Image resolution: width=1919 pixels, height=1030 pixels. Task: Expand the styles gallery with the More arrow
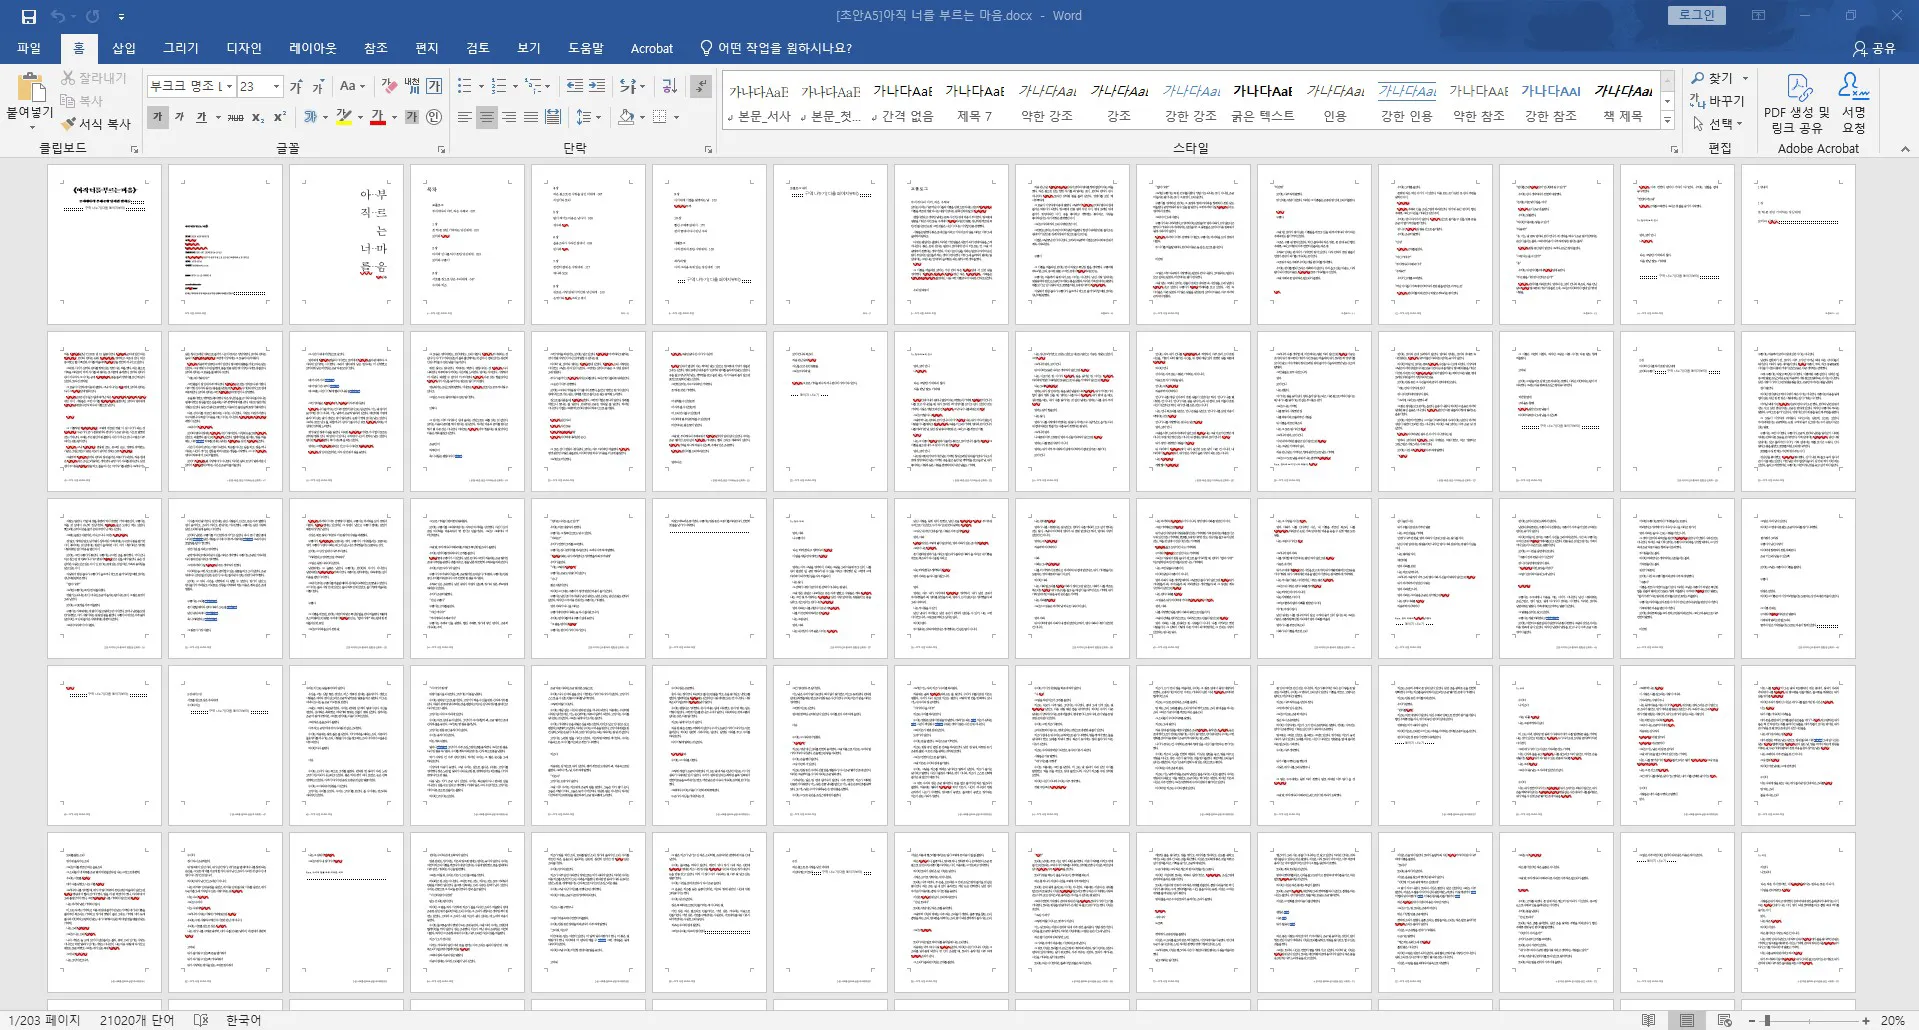pos(1667,120)
